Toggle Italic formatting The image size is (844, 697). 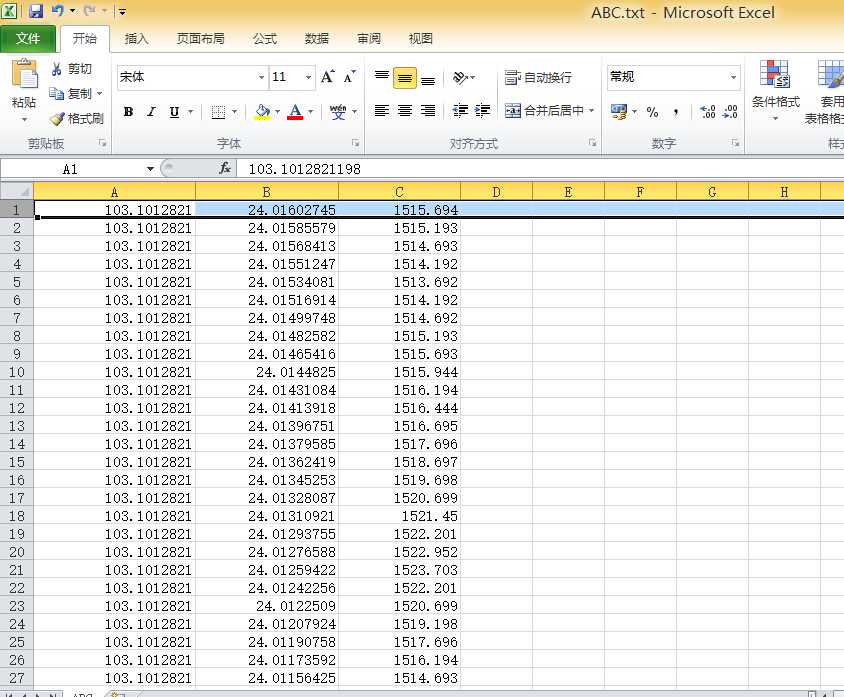[x=152, y=112]
